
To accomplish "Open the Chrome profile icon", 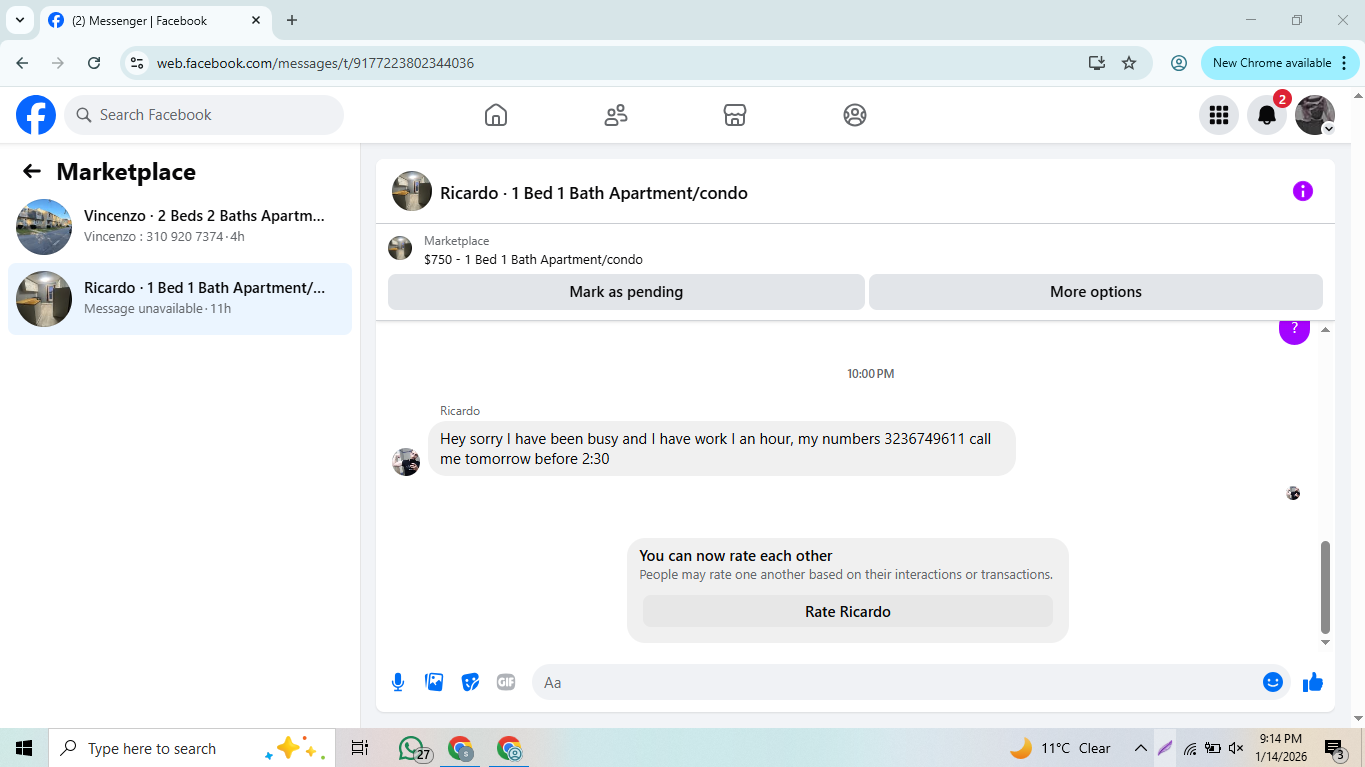I will tap(1179, 63).
